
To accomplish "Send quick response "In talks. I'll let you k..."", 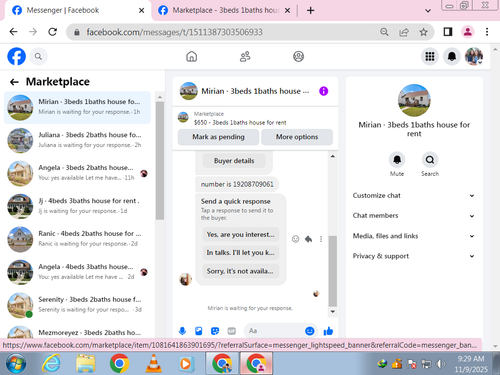I will pos(241,253).
